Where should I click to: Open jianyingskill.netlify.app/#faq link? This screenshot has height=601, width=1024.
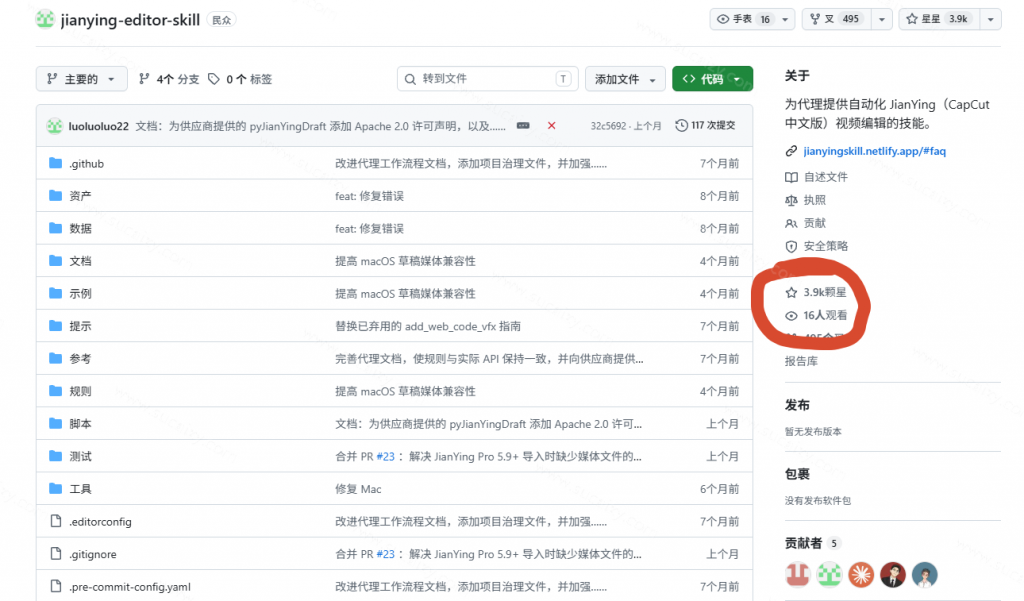click(x=874, y=151)
